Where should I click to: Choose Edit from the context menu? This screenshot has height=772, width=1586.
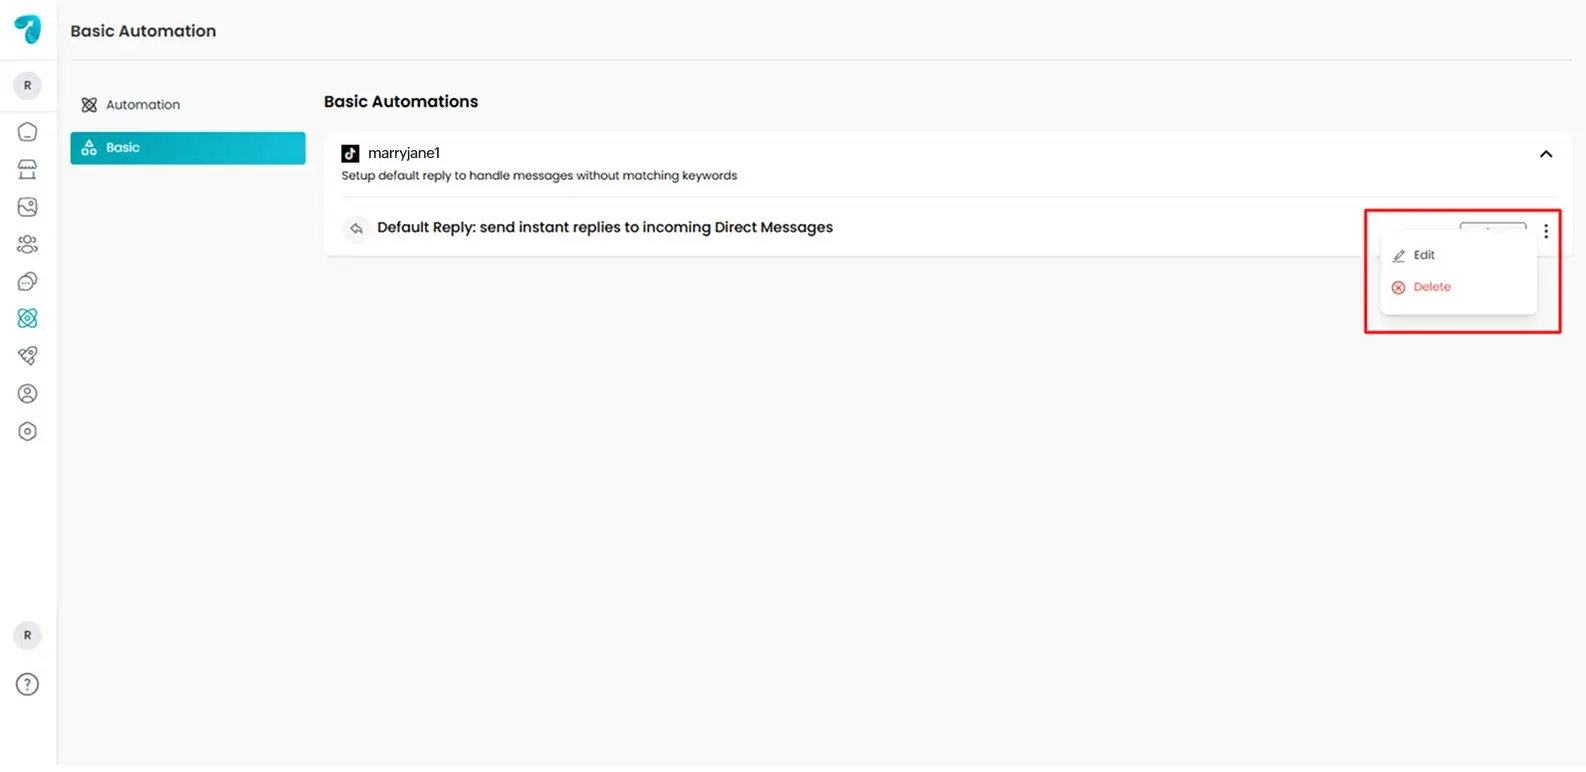[1424, 255]
